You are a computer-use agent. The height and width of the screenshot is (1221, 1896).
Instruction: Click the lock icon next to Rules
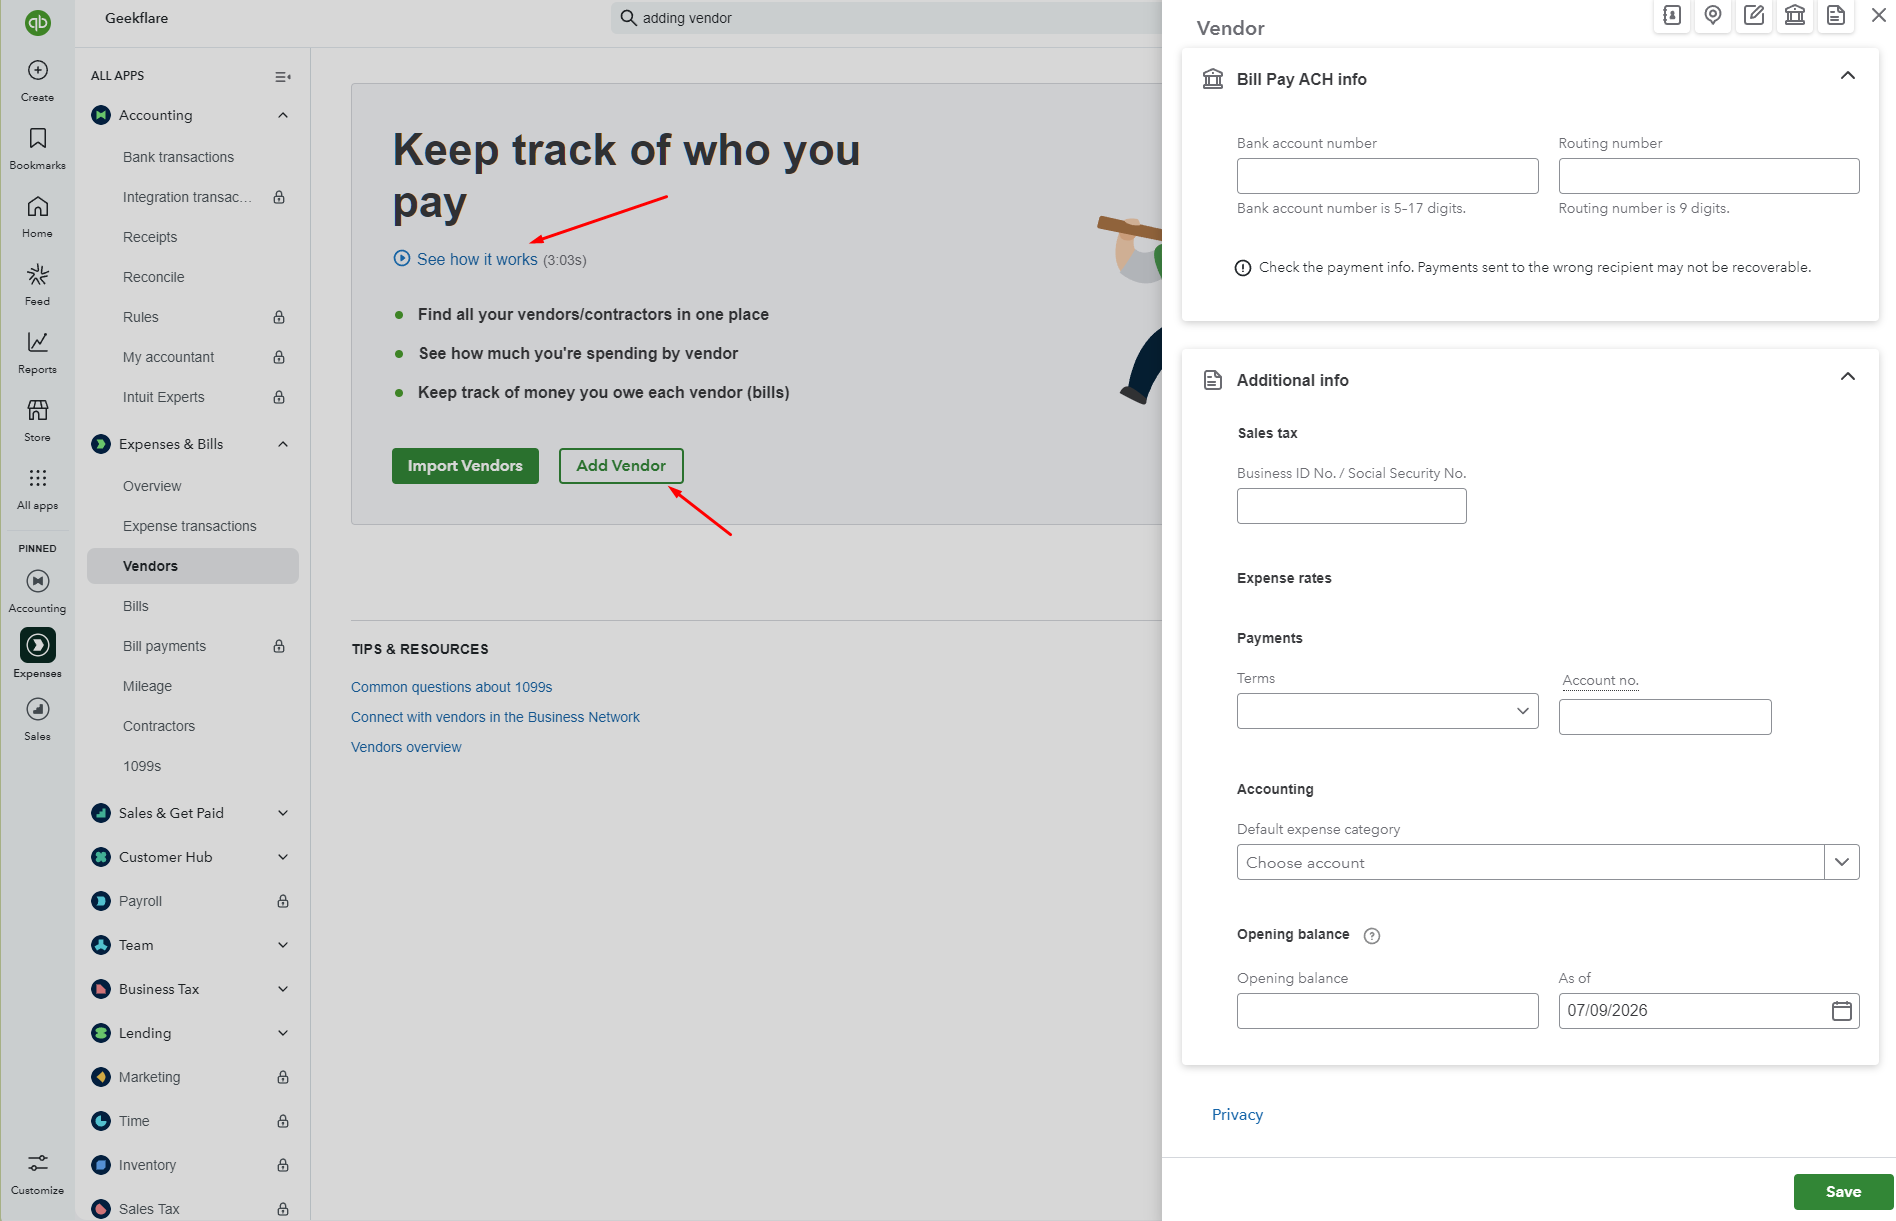click(x=279, y=317)
